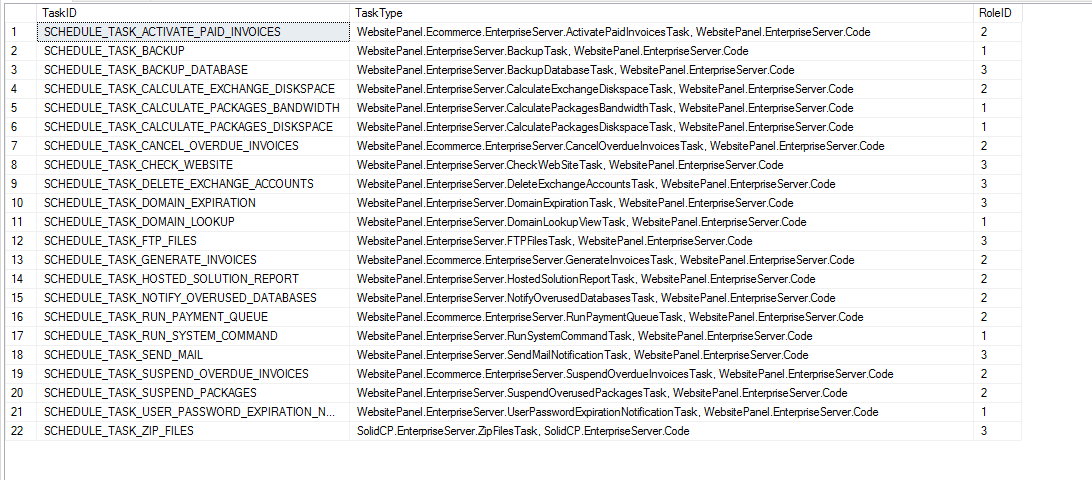The width and height of the screenshot is (1092, 480).
Task: Click the RunPaymentQueueTask TaskType cell
Action: click(662, 317)
